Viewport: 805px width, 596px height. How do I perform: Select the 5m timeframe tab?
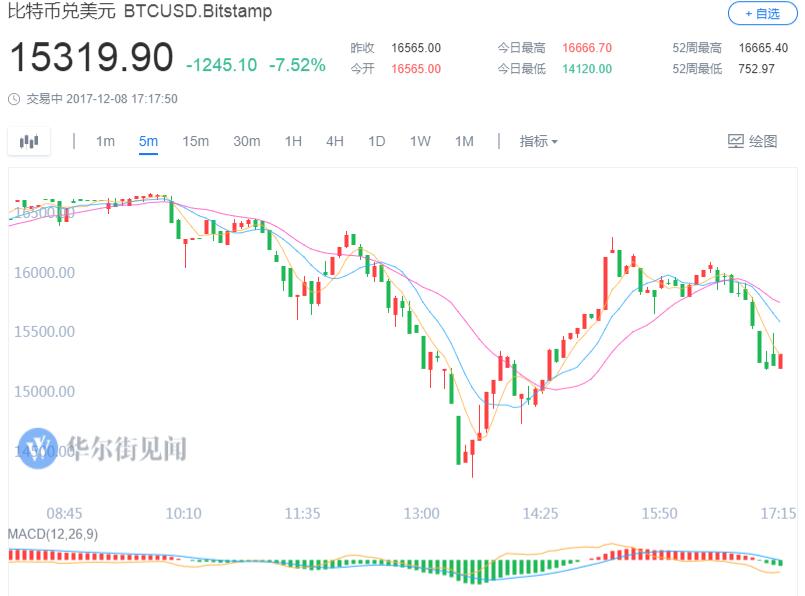148,142
